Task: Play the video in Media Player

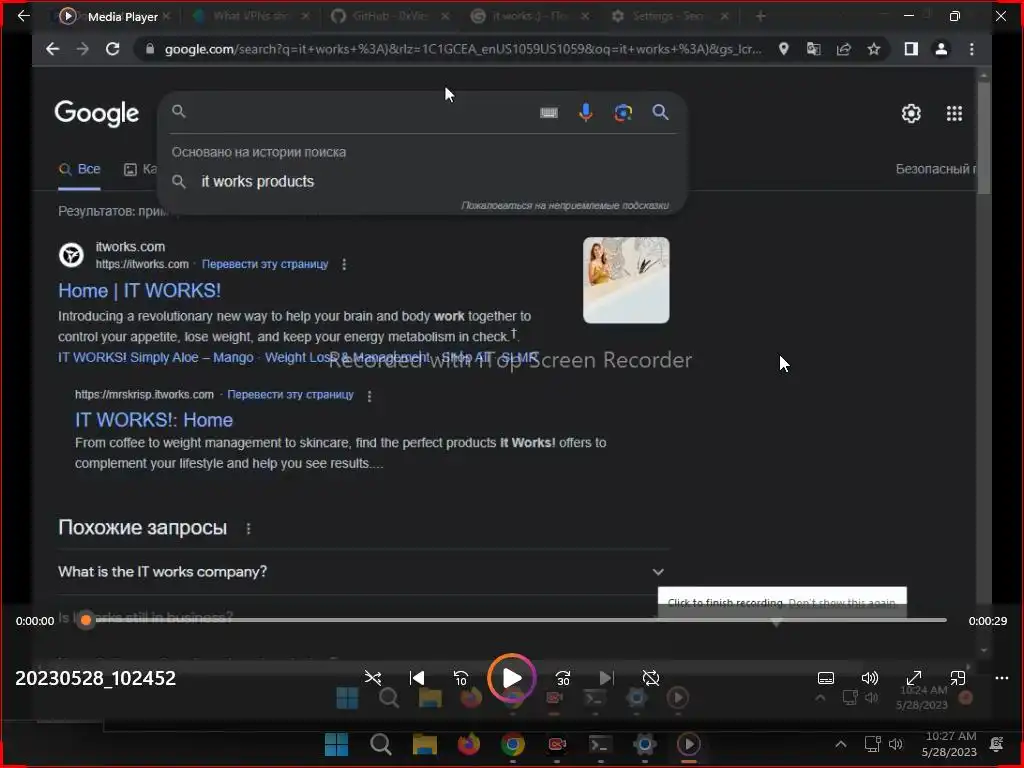Action: click(512, 678)
